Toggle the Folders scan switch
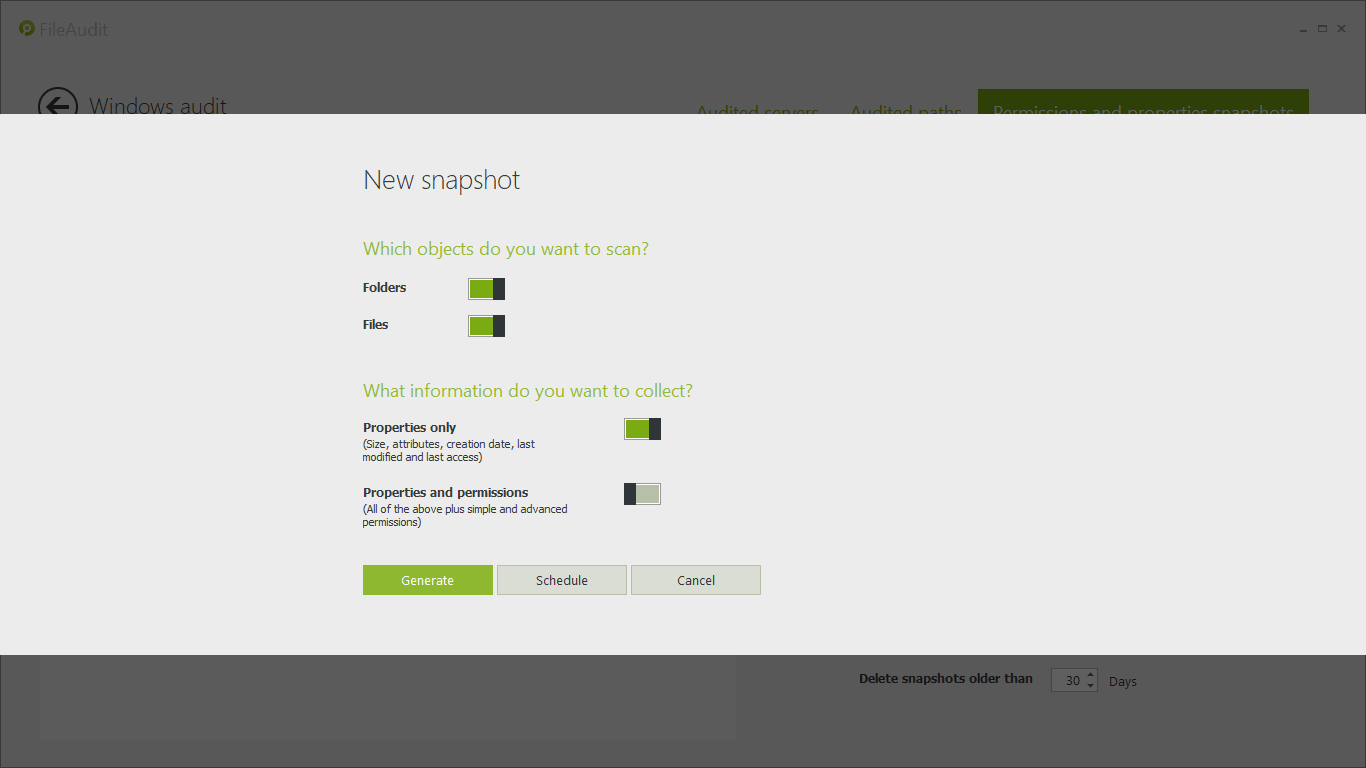This screenshot has width=1366, height=768. point(486,289)
